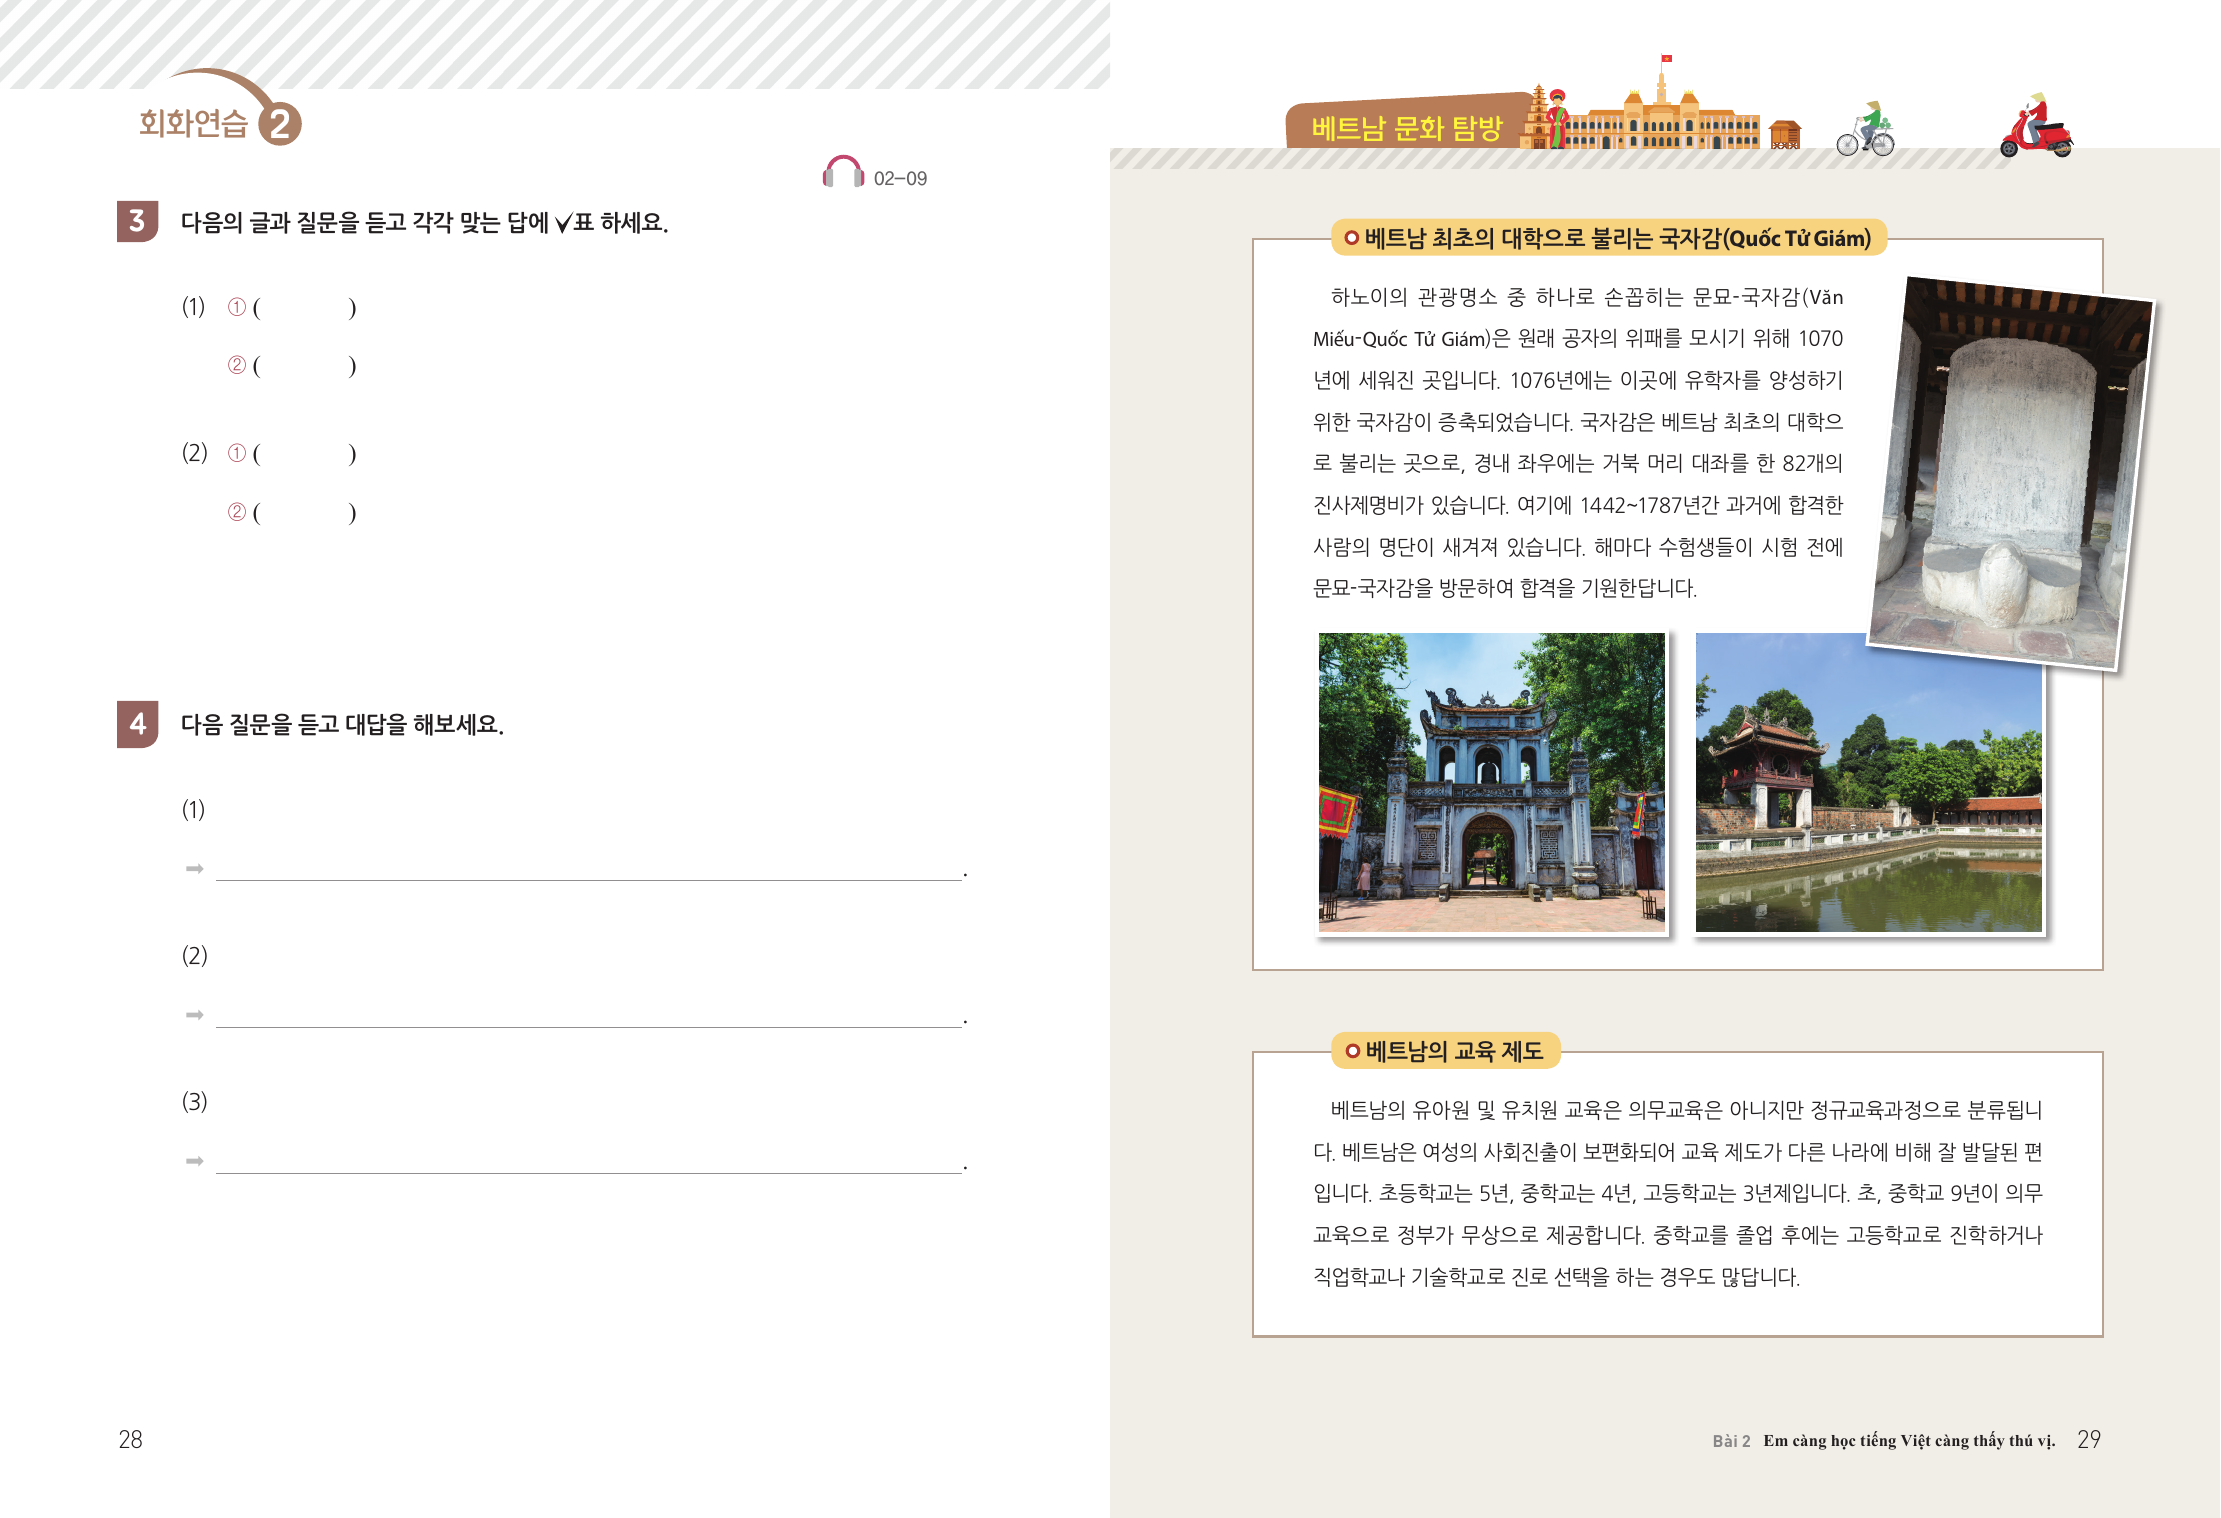Click the temple gate photo
This screenshot has height=1518, width=2221.
pyautogui.click(x=1491, y=782)
